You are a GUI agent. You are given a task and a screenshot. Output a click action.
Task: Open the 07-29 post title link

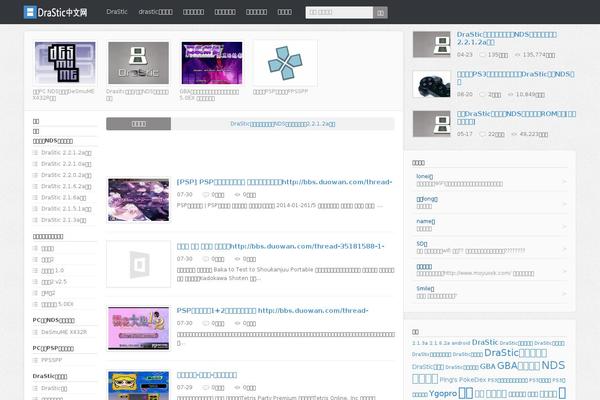point(207,375)
